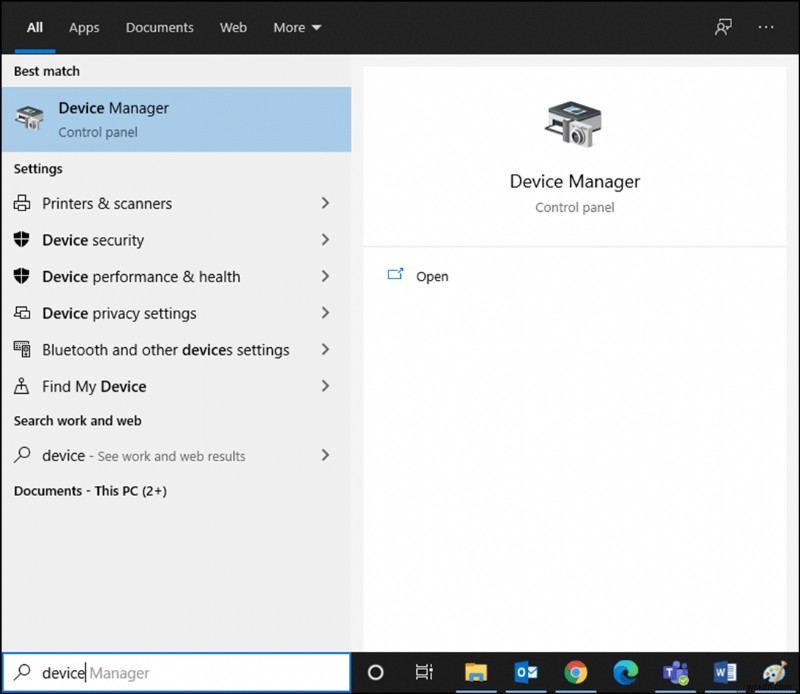Click the feedback icon in the top bar
This screenshot has width=800, height=694.
point(722,27)
